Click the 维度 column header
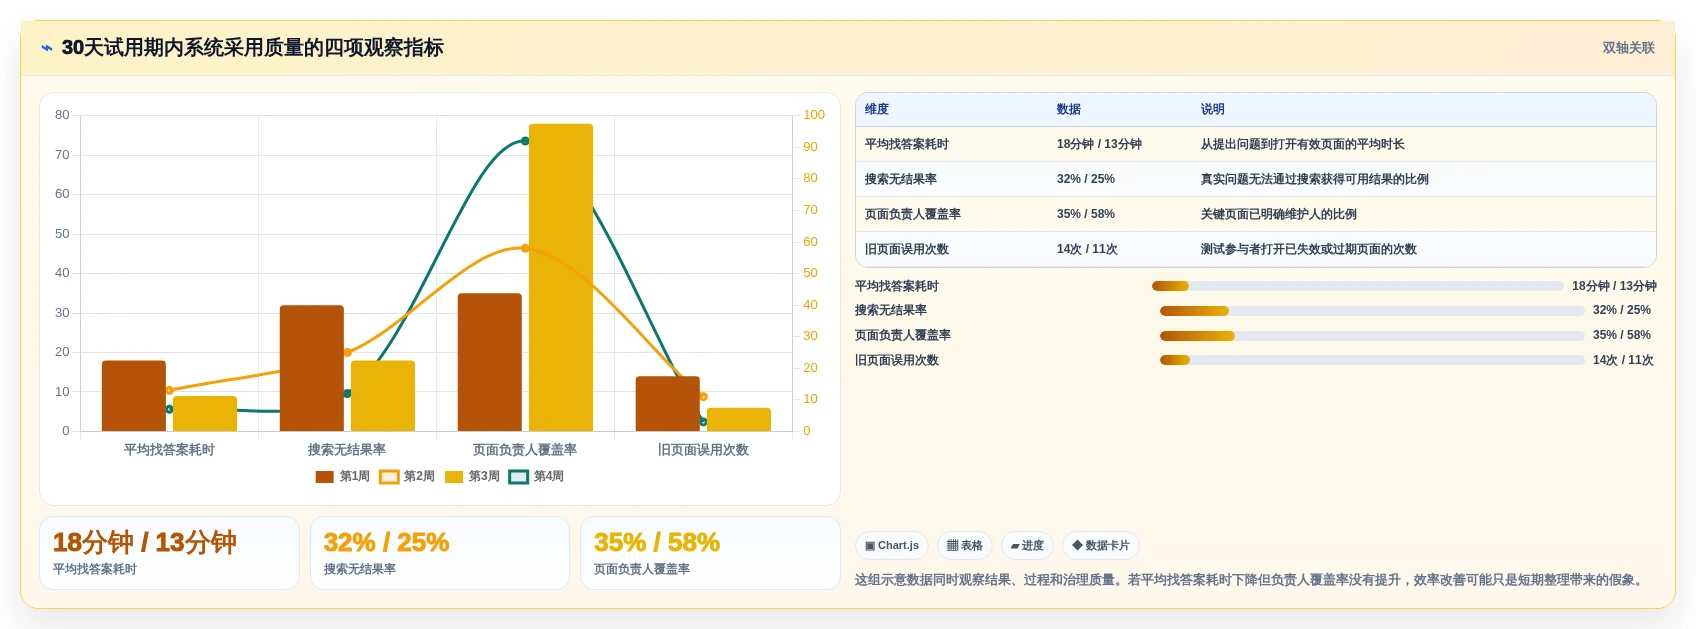Image resolution: width=1696 pixels, height=629 pixels. pyautogui.click(x=877, y=110)
